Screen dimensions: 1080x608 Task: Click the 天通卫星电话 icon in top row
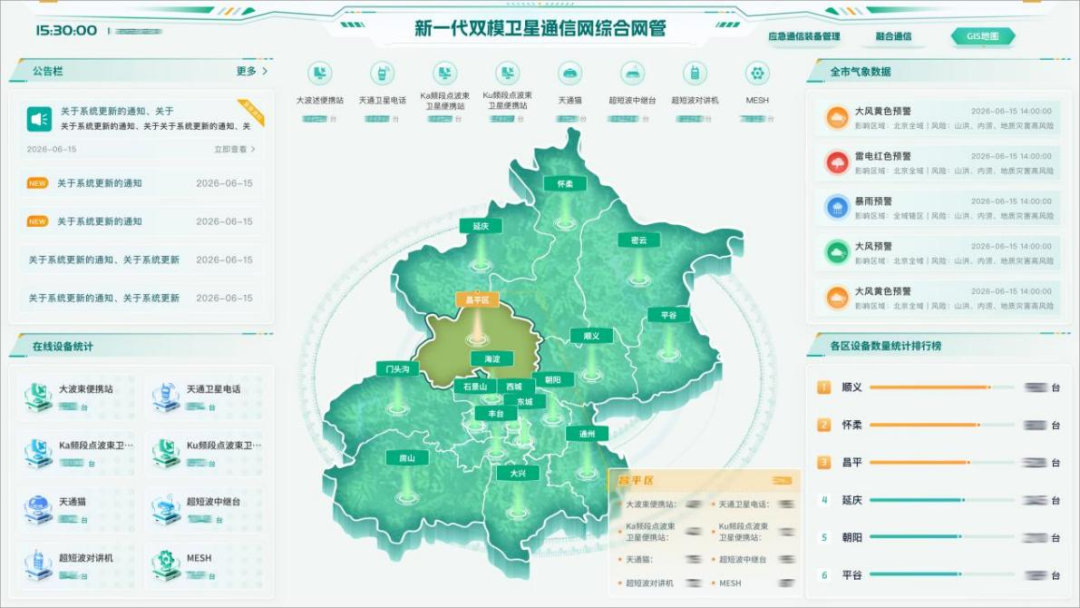point(382,73)
